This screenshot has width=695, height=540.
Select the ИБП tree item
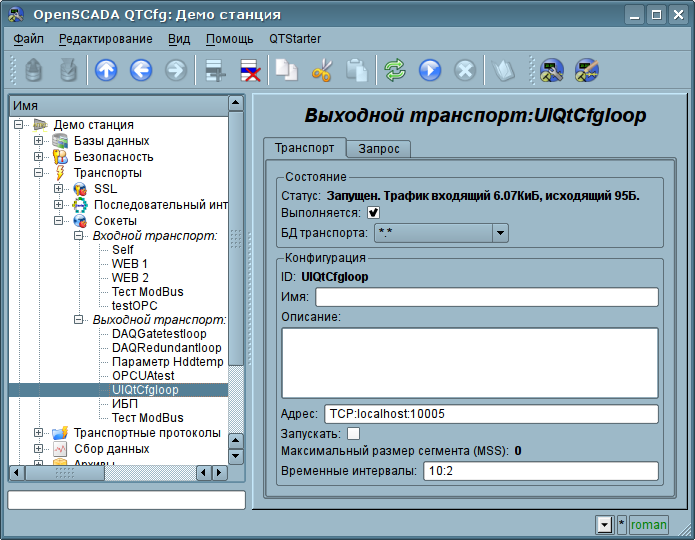pos(125,404)
